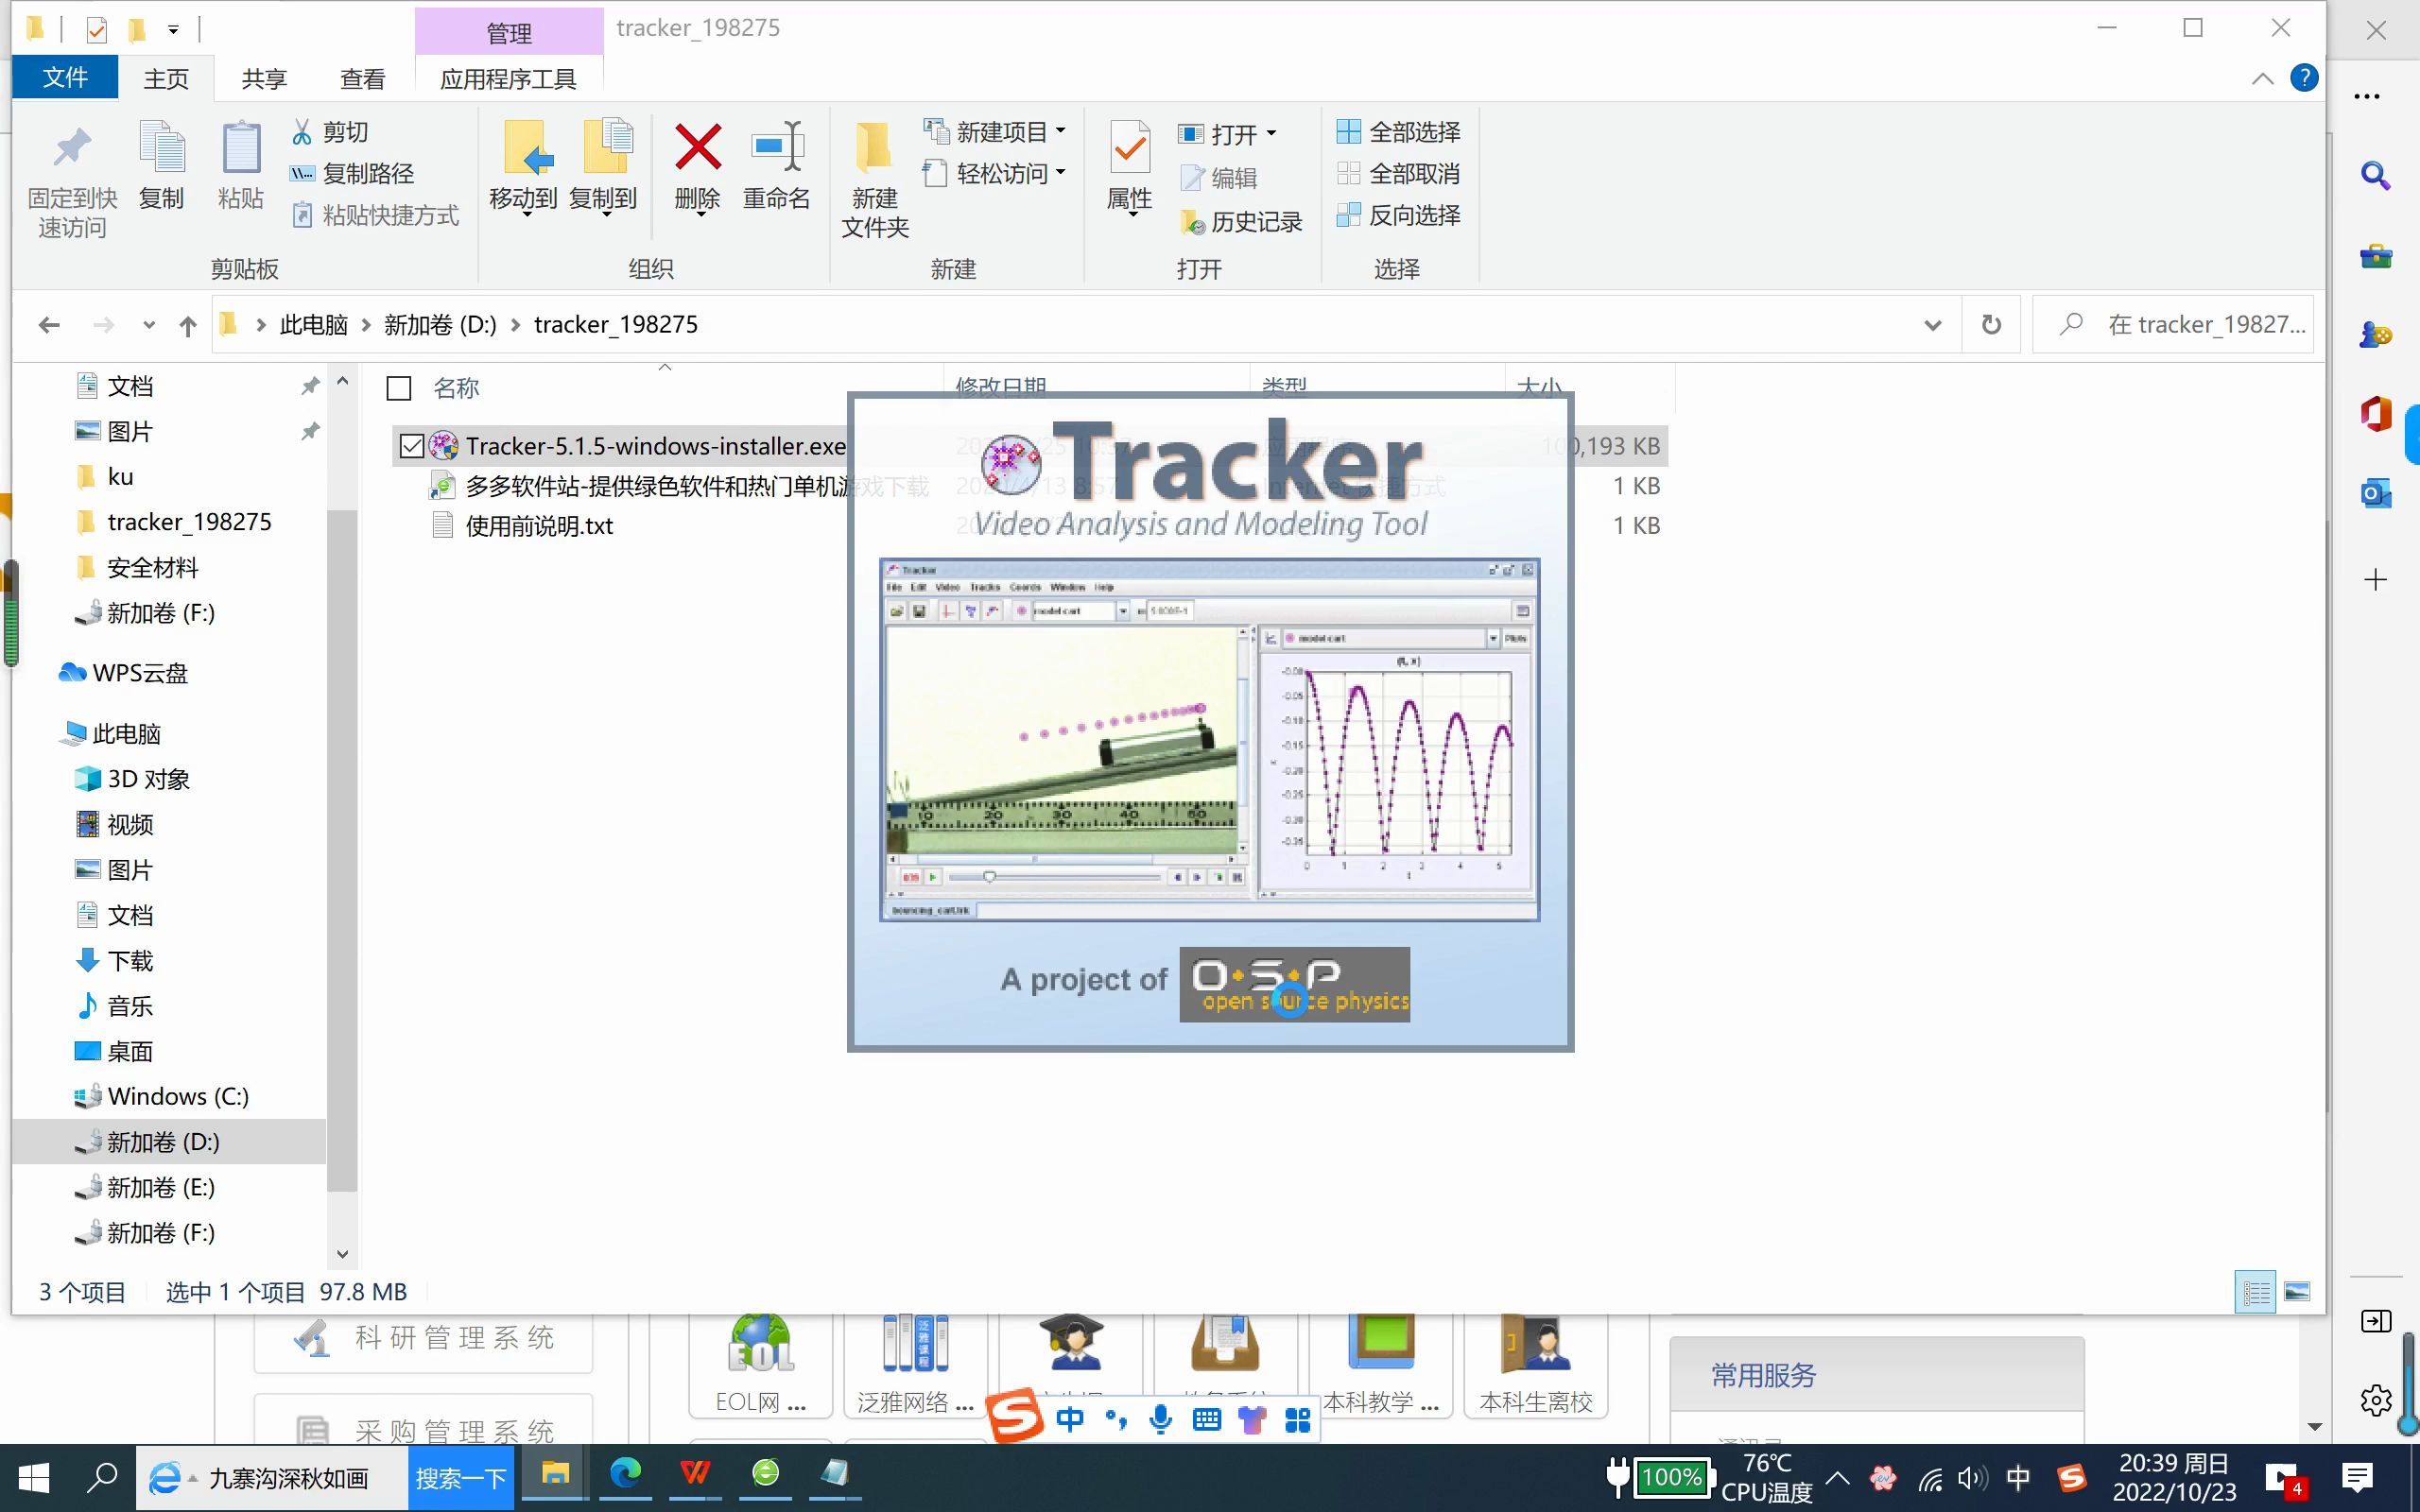Open the notification center on taskbar
Image resolution: width=2420 pixels, height=1512 pixels.
2356,1477
